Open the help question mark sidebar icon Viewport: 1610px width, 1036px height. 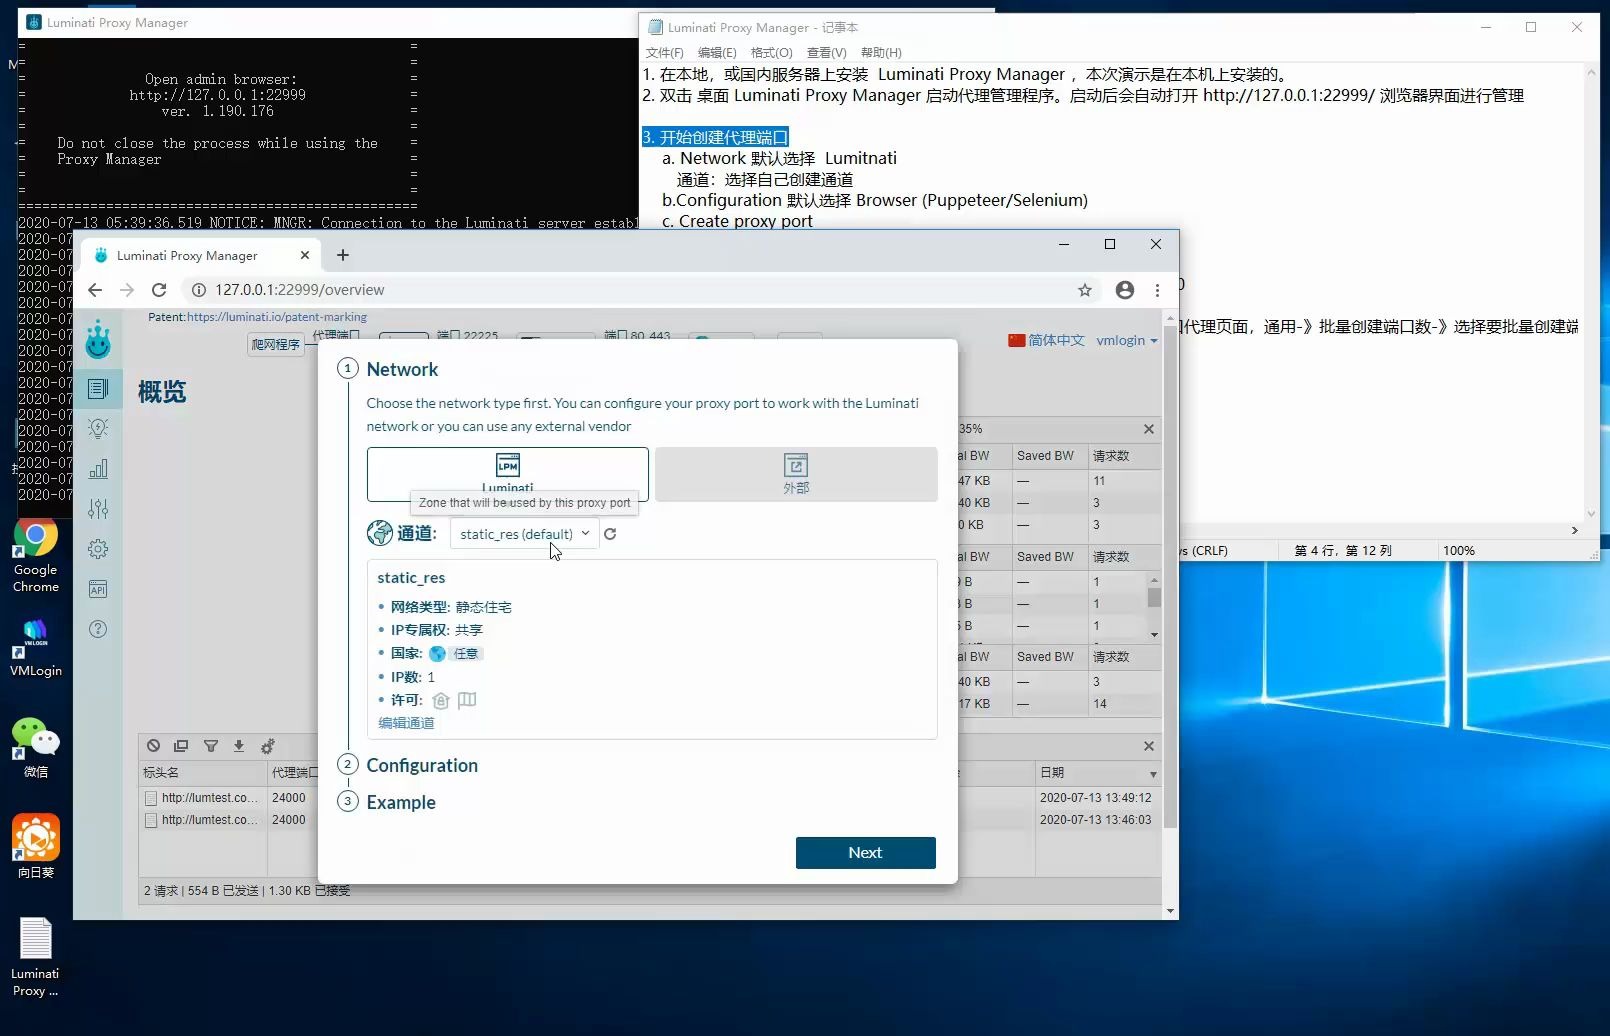[98, 629]
